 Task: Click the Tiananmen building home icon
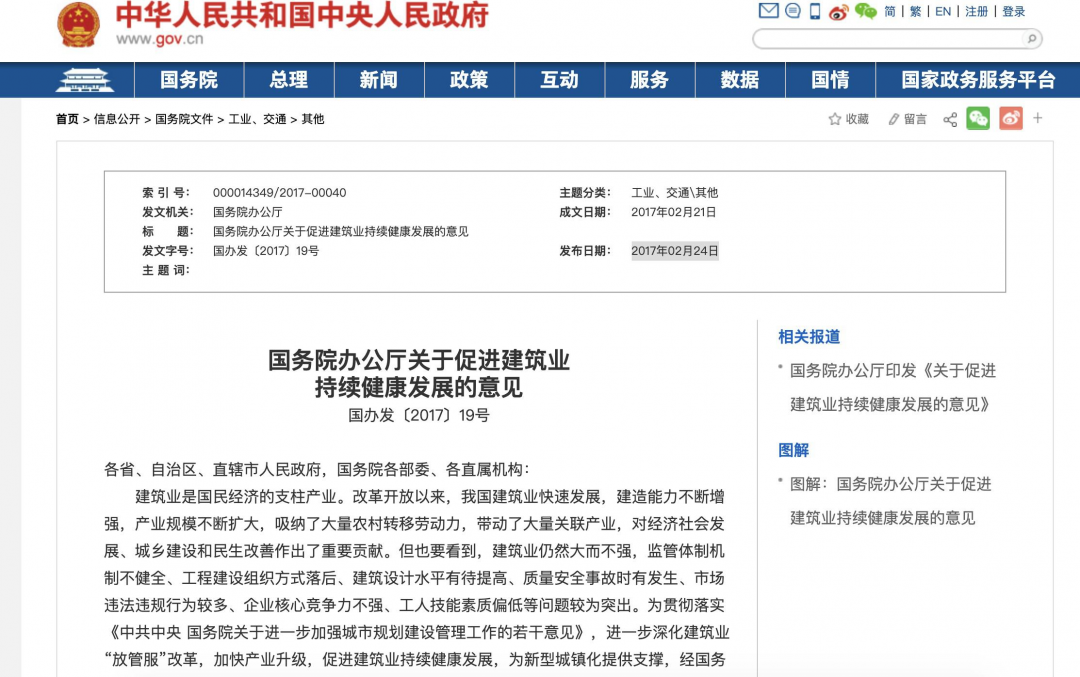pyautogui.click(x=84, y=80)
